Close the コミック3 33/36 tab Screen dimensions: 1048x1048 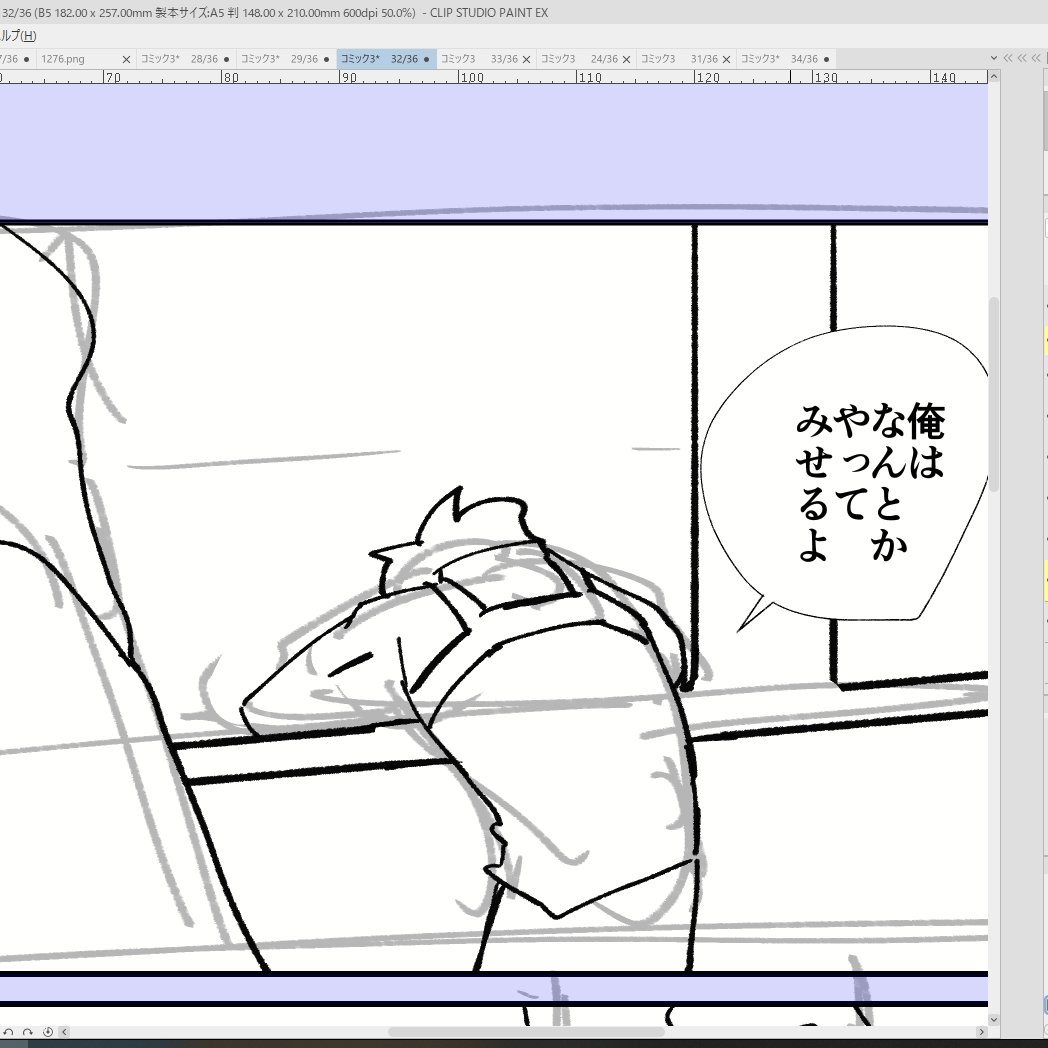tap(527, 59)
